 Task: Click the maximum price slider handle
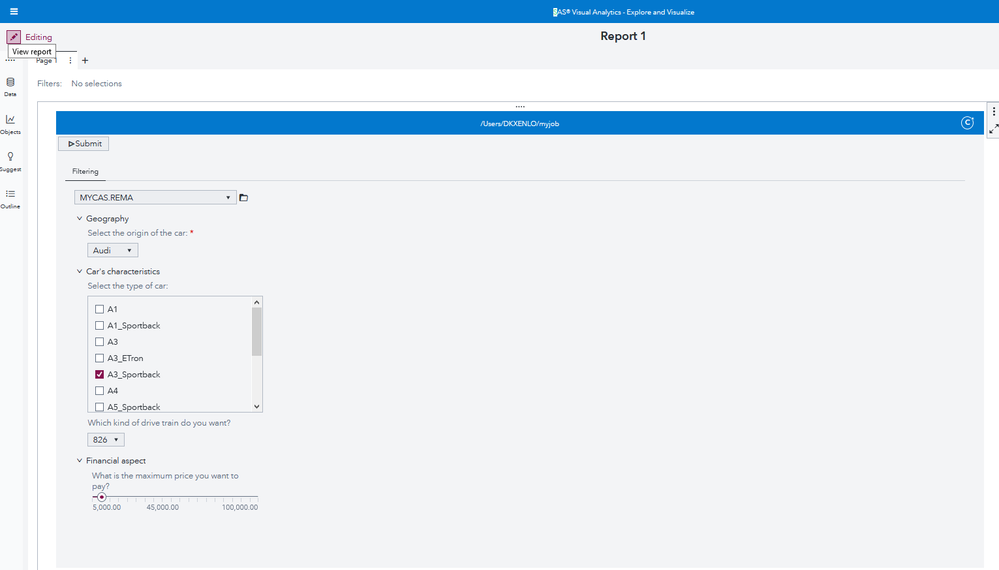(101, 497)
